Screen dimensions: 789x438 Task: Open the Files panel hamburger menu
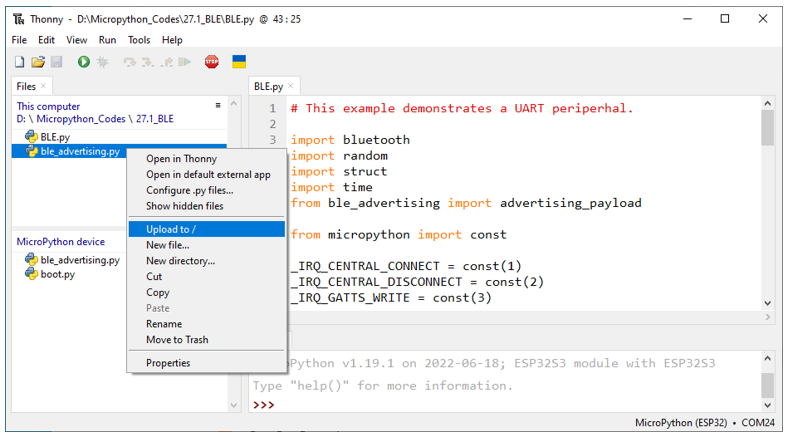pyautogui.click(x=218, y=105)
